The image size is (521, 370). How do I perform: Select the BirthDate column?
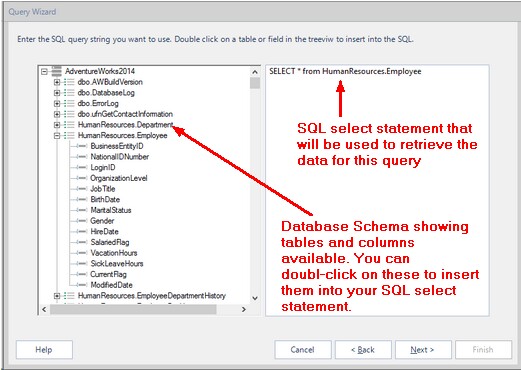tap(105, 199)
